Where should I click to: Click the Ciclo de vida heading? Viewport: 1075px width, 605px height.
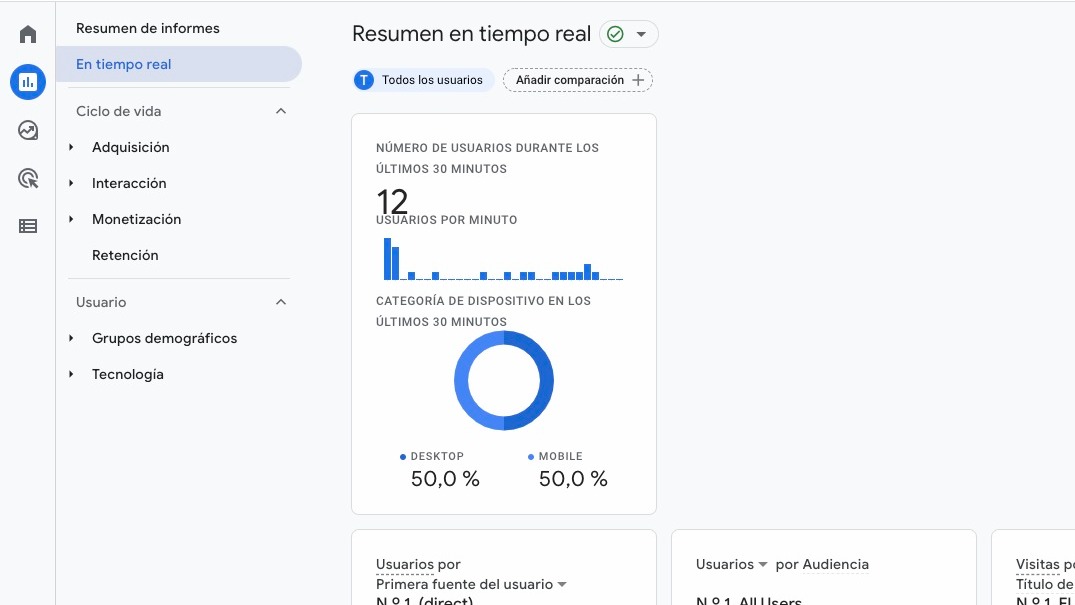[119, 111]
